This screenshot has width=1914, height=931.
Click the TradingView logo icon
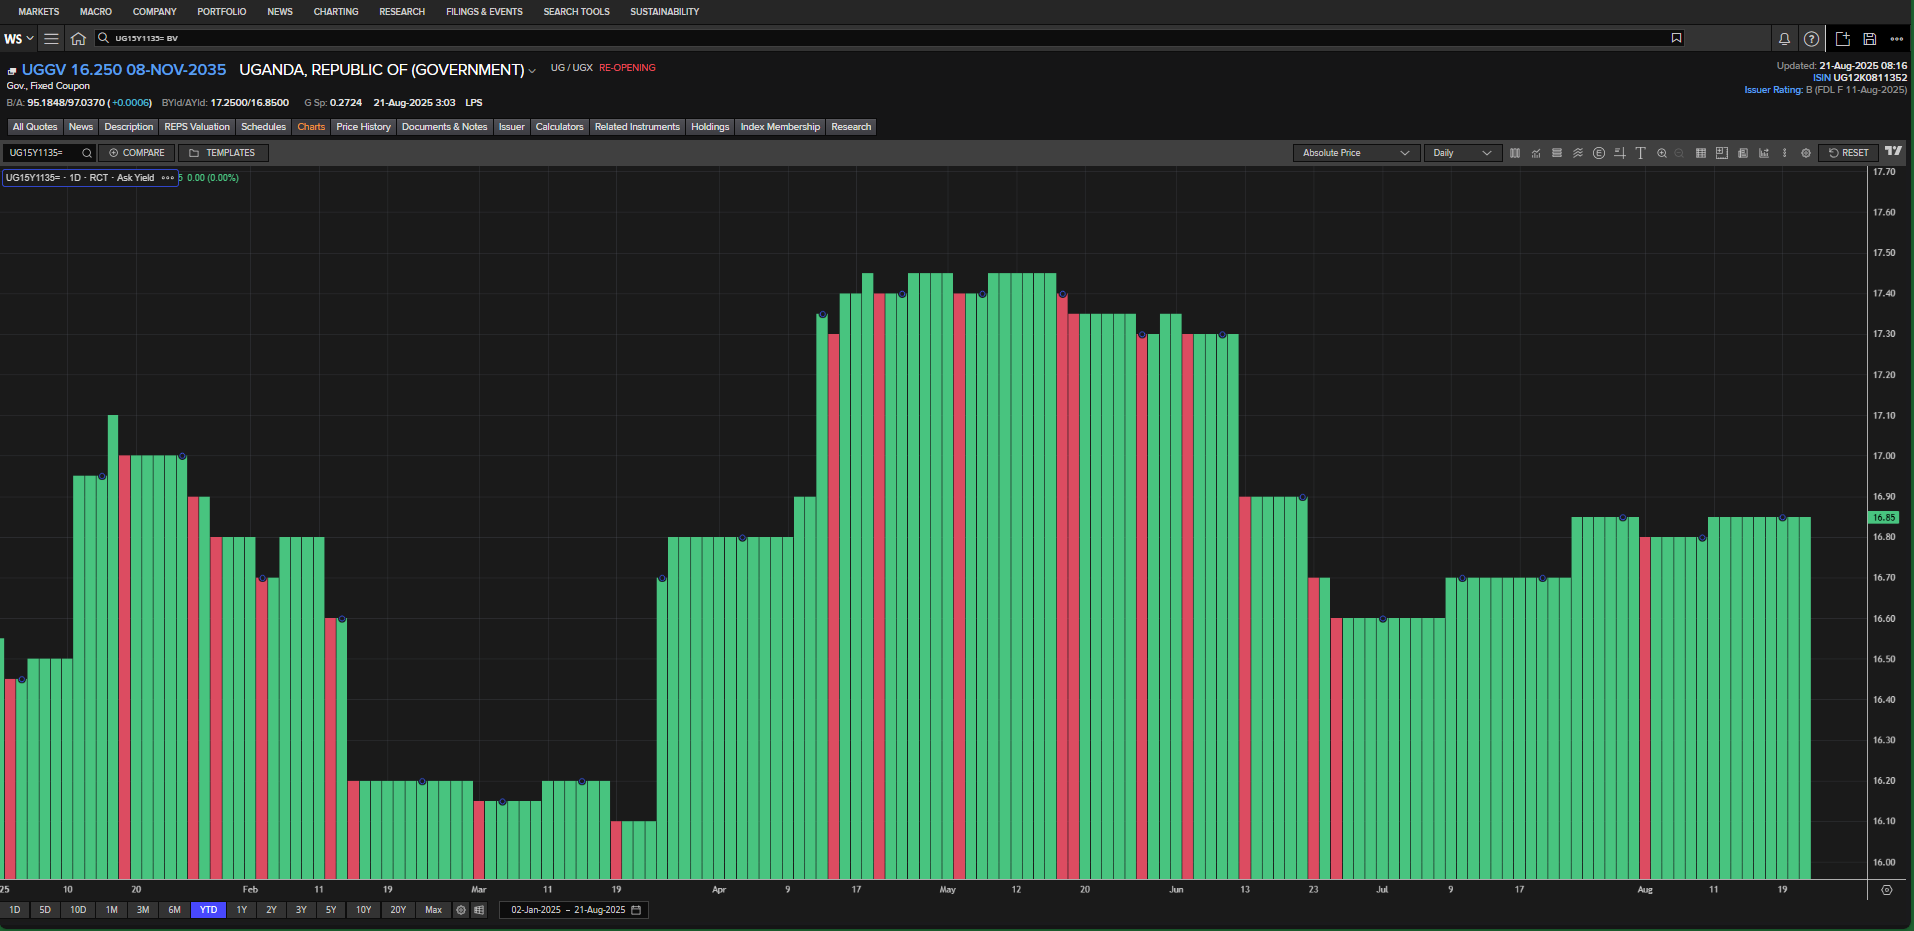point(1894,151)
